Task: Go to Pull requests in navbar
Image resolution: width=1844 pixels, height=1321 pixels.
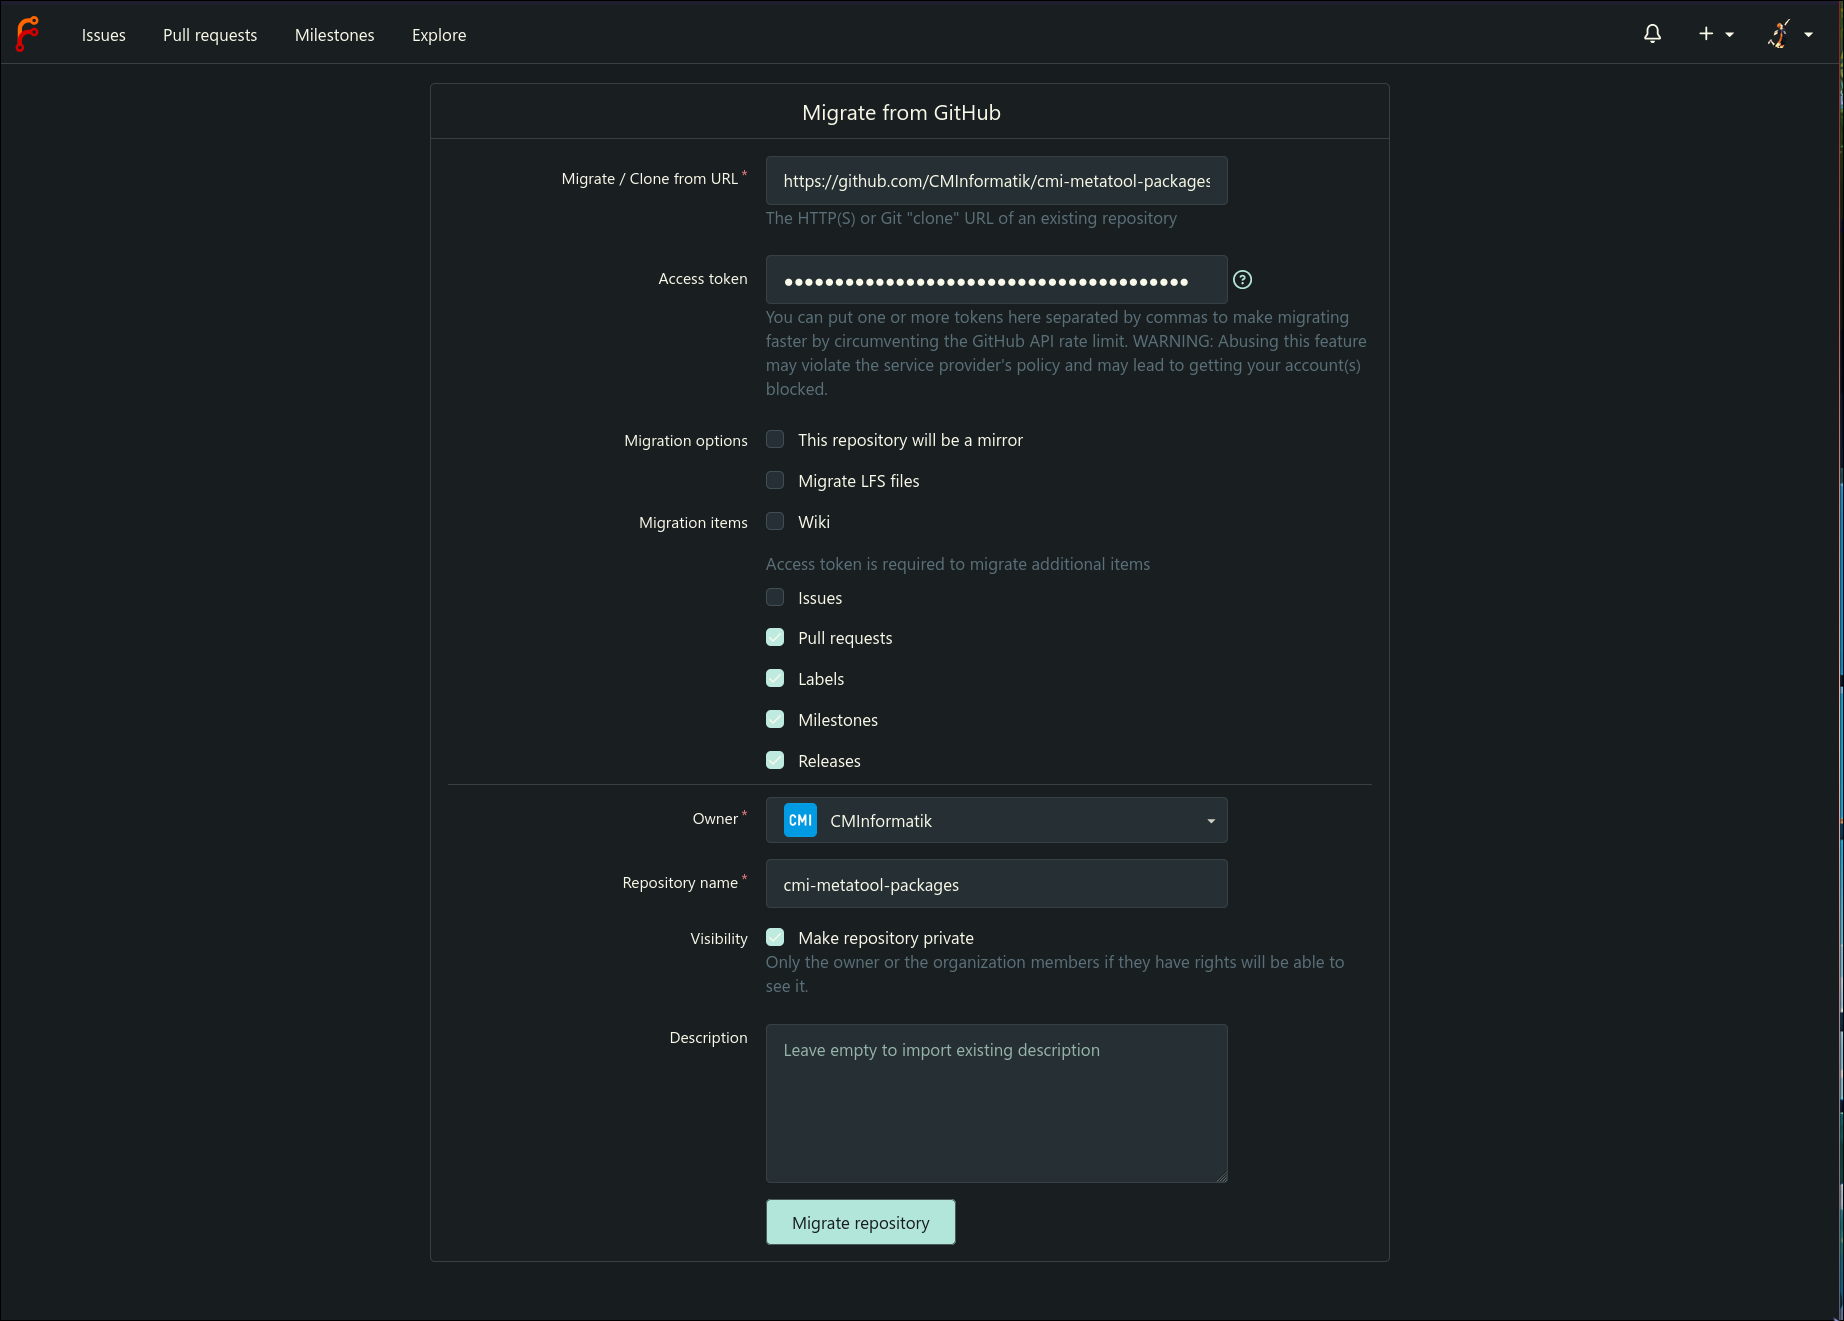Action: pos(210,35)
